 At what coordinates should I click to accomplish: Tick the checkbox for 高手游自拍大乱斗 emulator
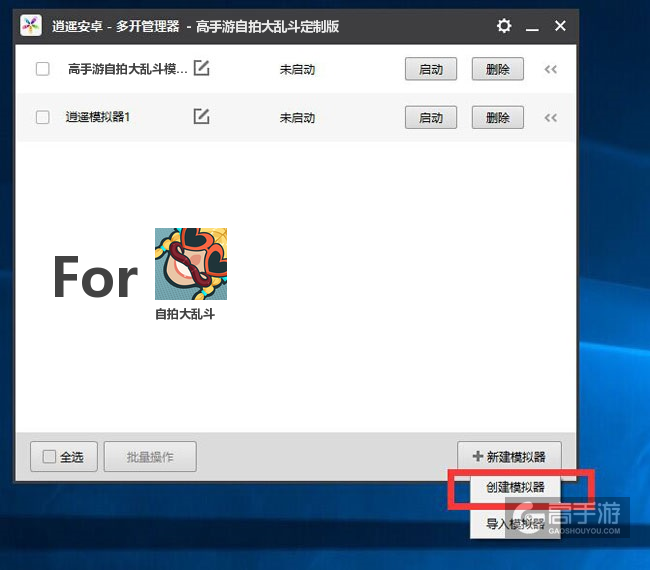[x=42, y=69]
